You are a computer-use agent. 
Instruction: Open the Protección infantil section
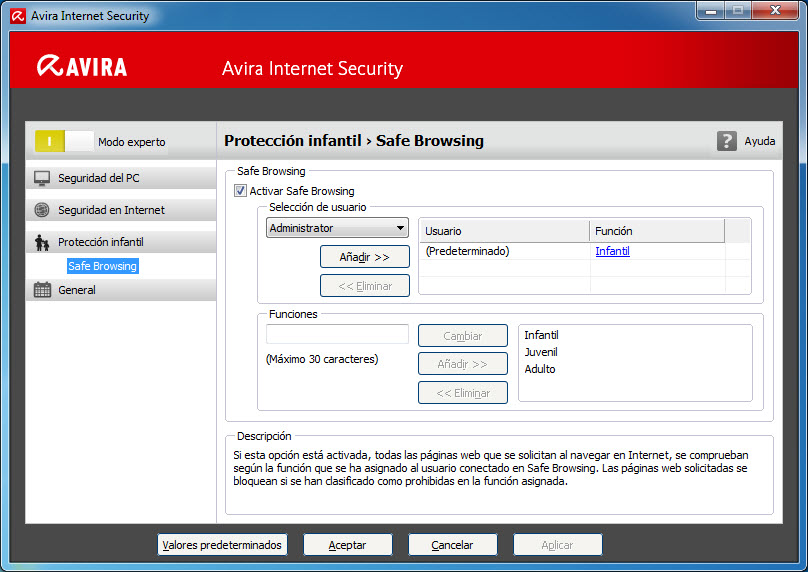tap(121, 242)
